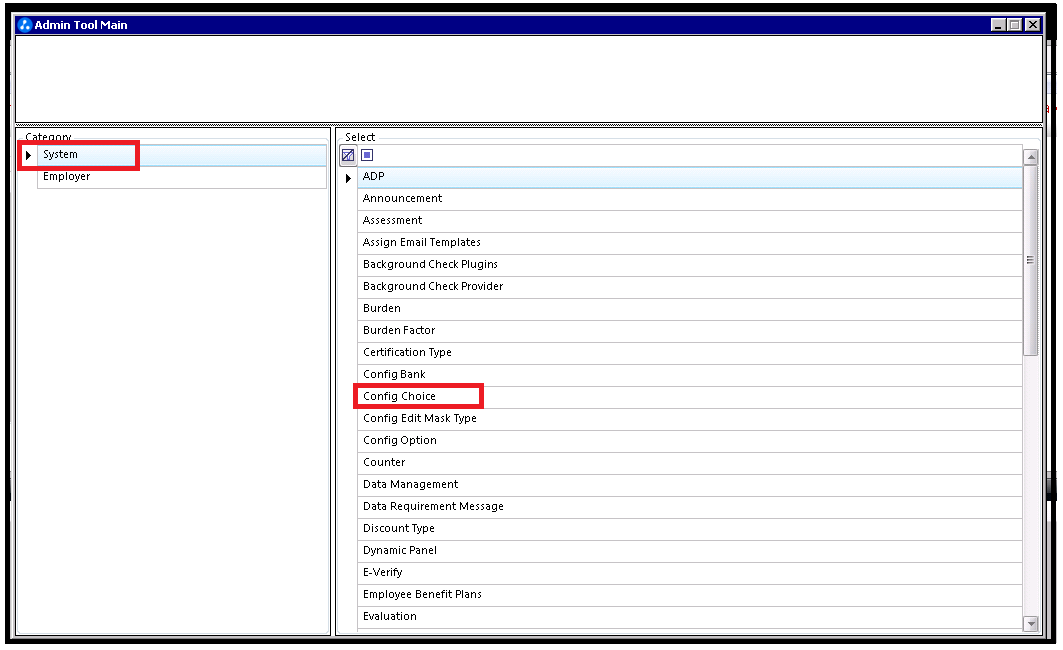Select Data Requirement Message
This screenshot has height=650, width=1063.
(689, 507)
